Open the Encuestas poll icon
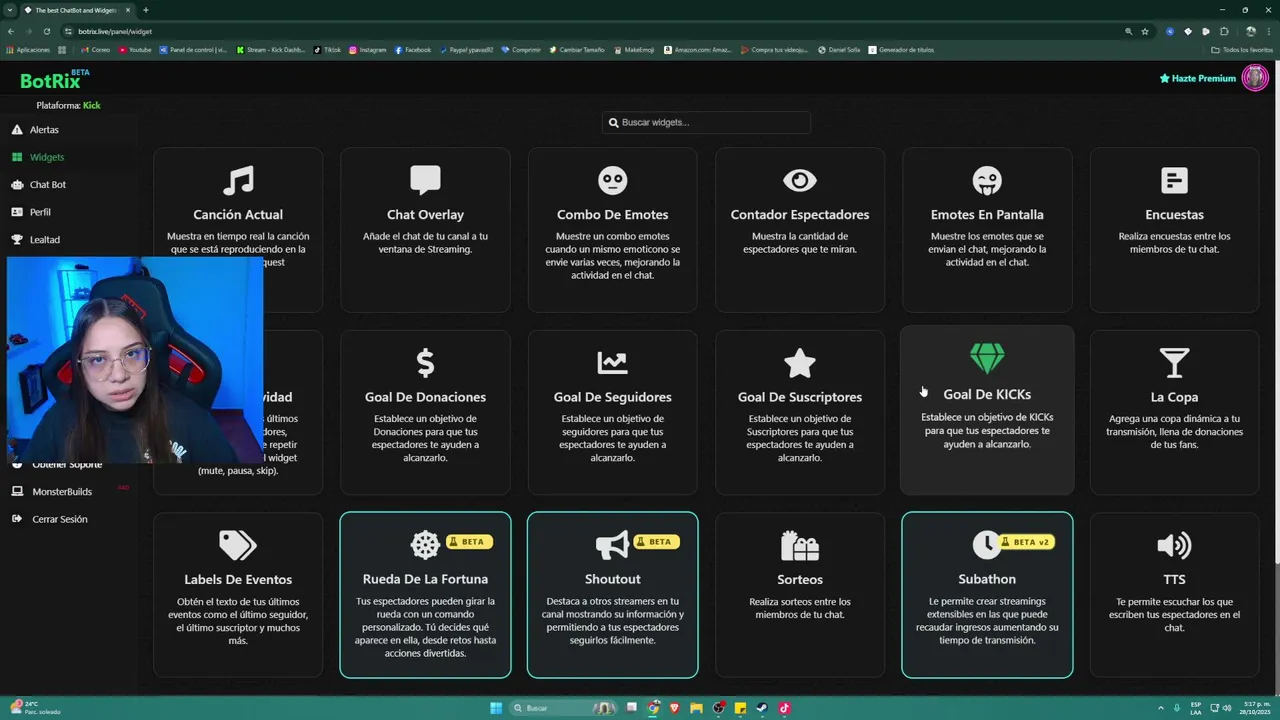1280x720 pixels. 1174,180
